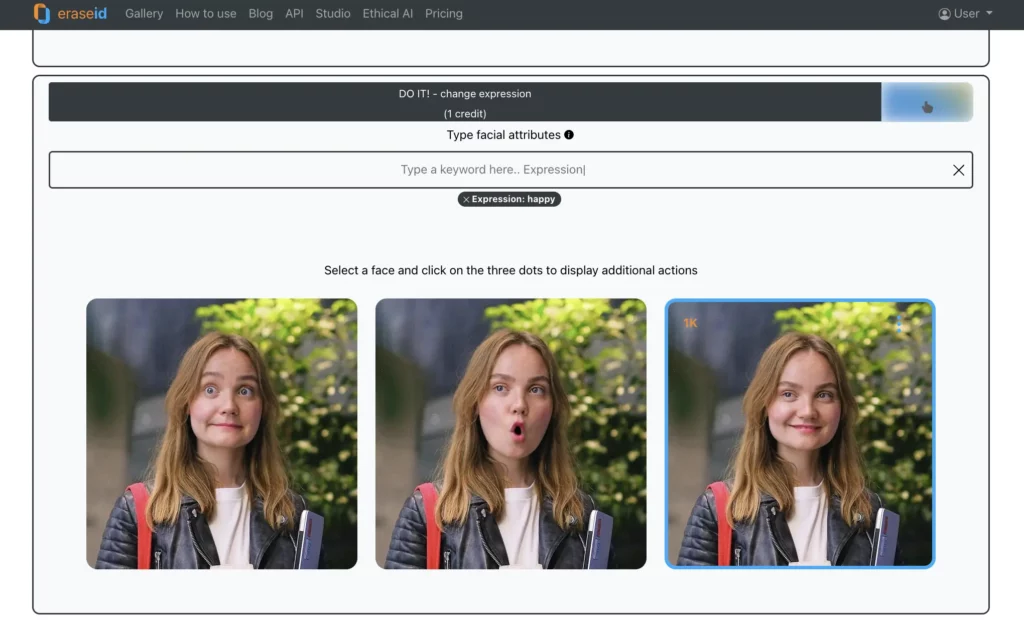Click the info icon beside Type facial attributes
The height and width of the screenshot is (622, 1024).
click(569, 135)
